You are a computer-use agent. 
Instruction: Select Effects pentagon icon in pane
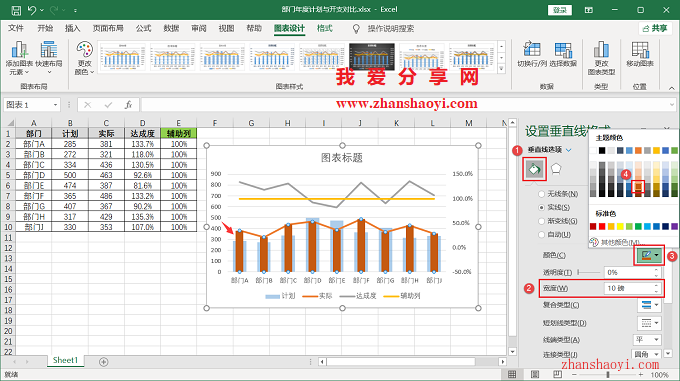556,169
